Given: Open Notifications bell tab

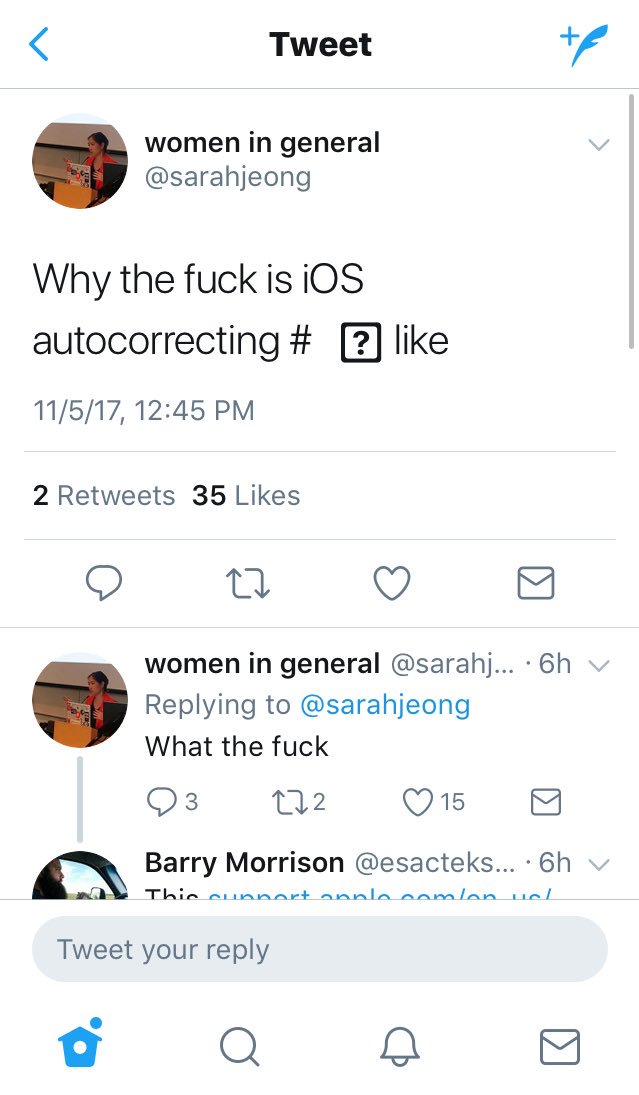Looking at the screenshot, I should 399,1047.
